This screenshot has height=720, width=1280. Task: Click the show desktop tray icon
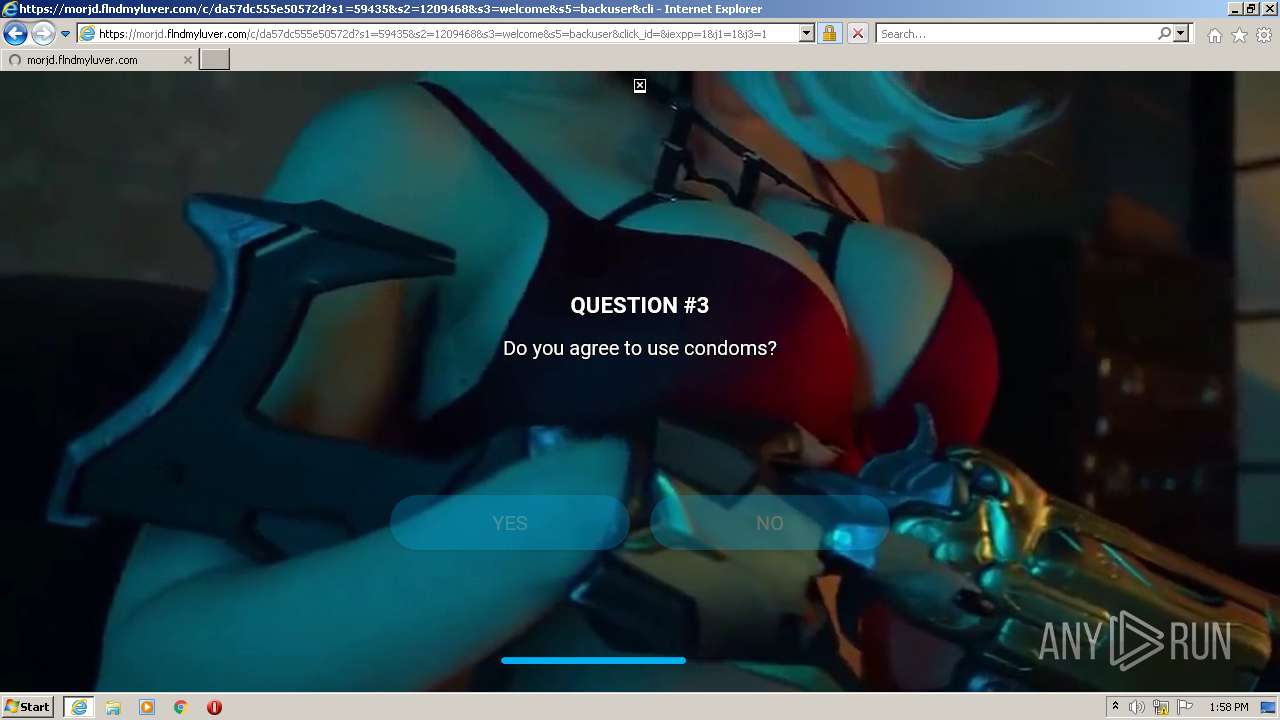(1267, 707)
